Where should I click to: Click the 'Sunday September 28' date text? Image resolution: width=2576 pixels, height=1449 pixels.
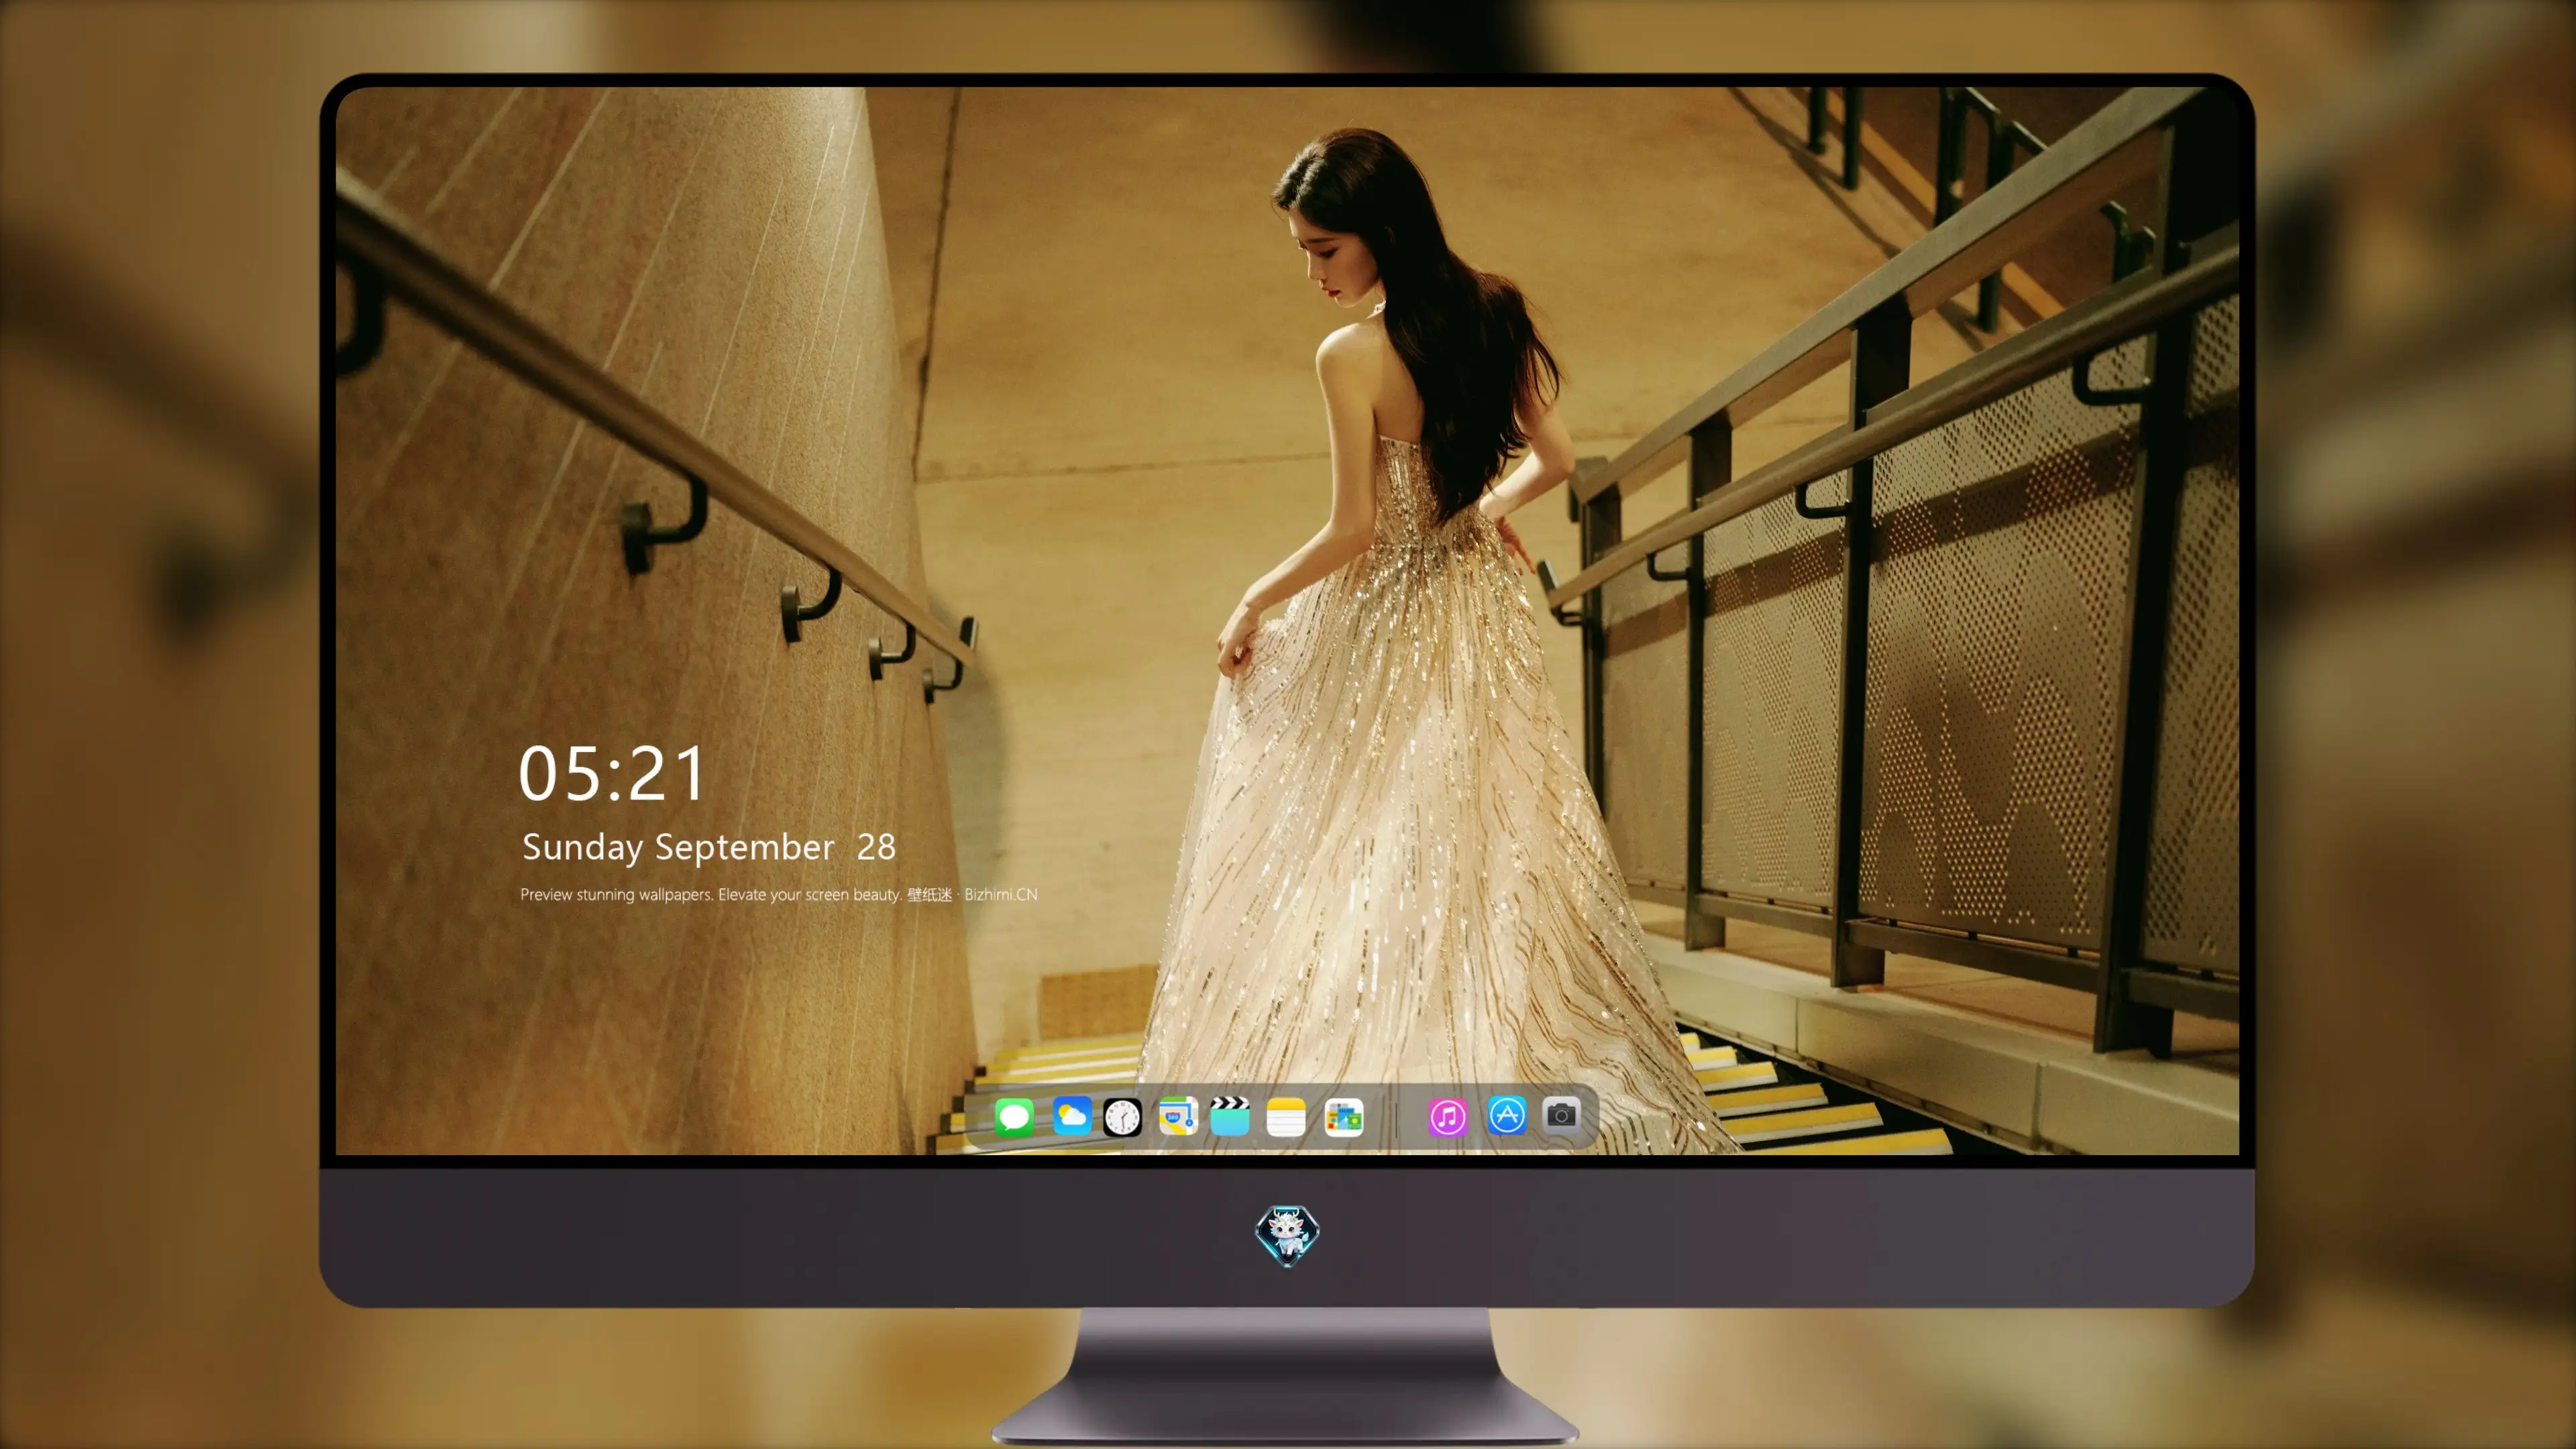709,847
